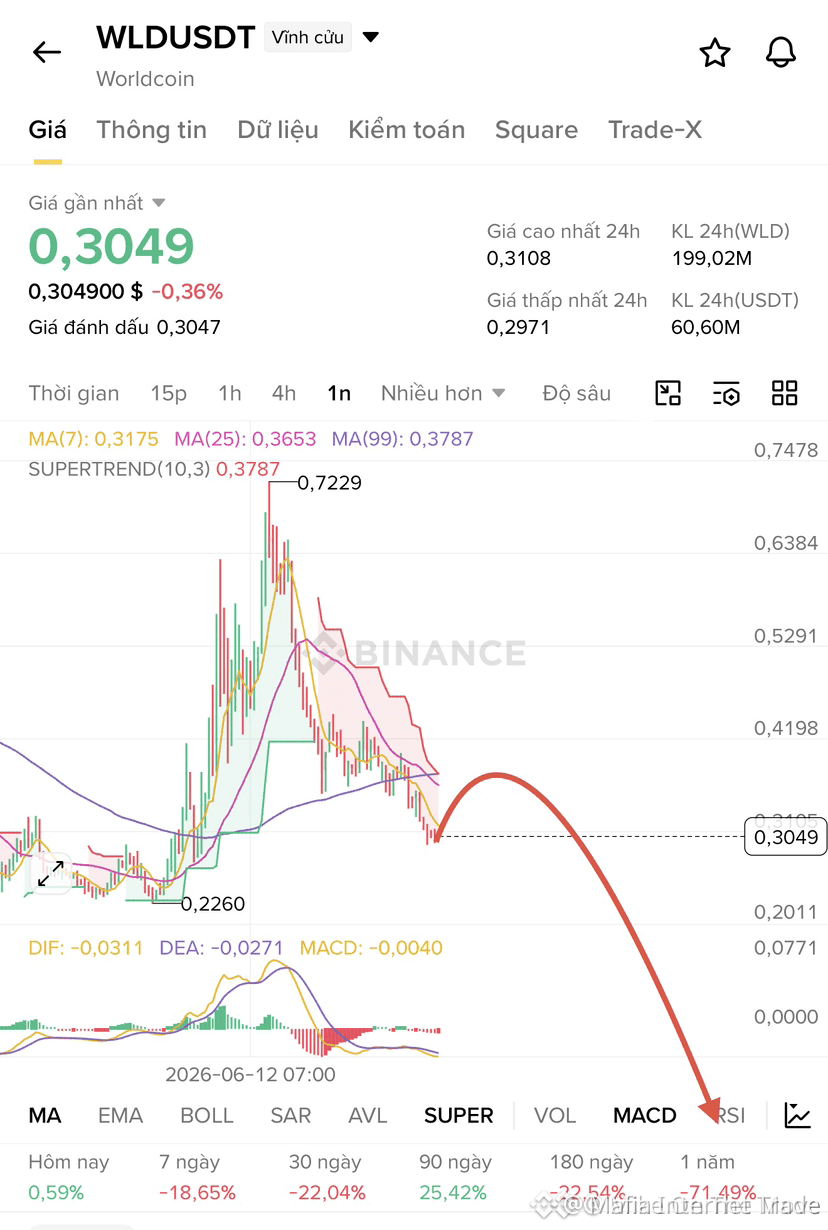Image resolution: width=828 pixels, height=1230 pixels.
Task: Open chart indicator settings icon
Action: pos(726,393)
